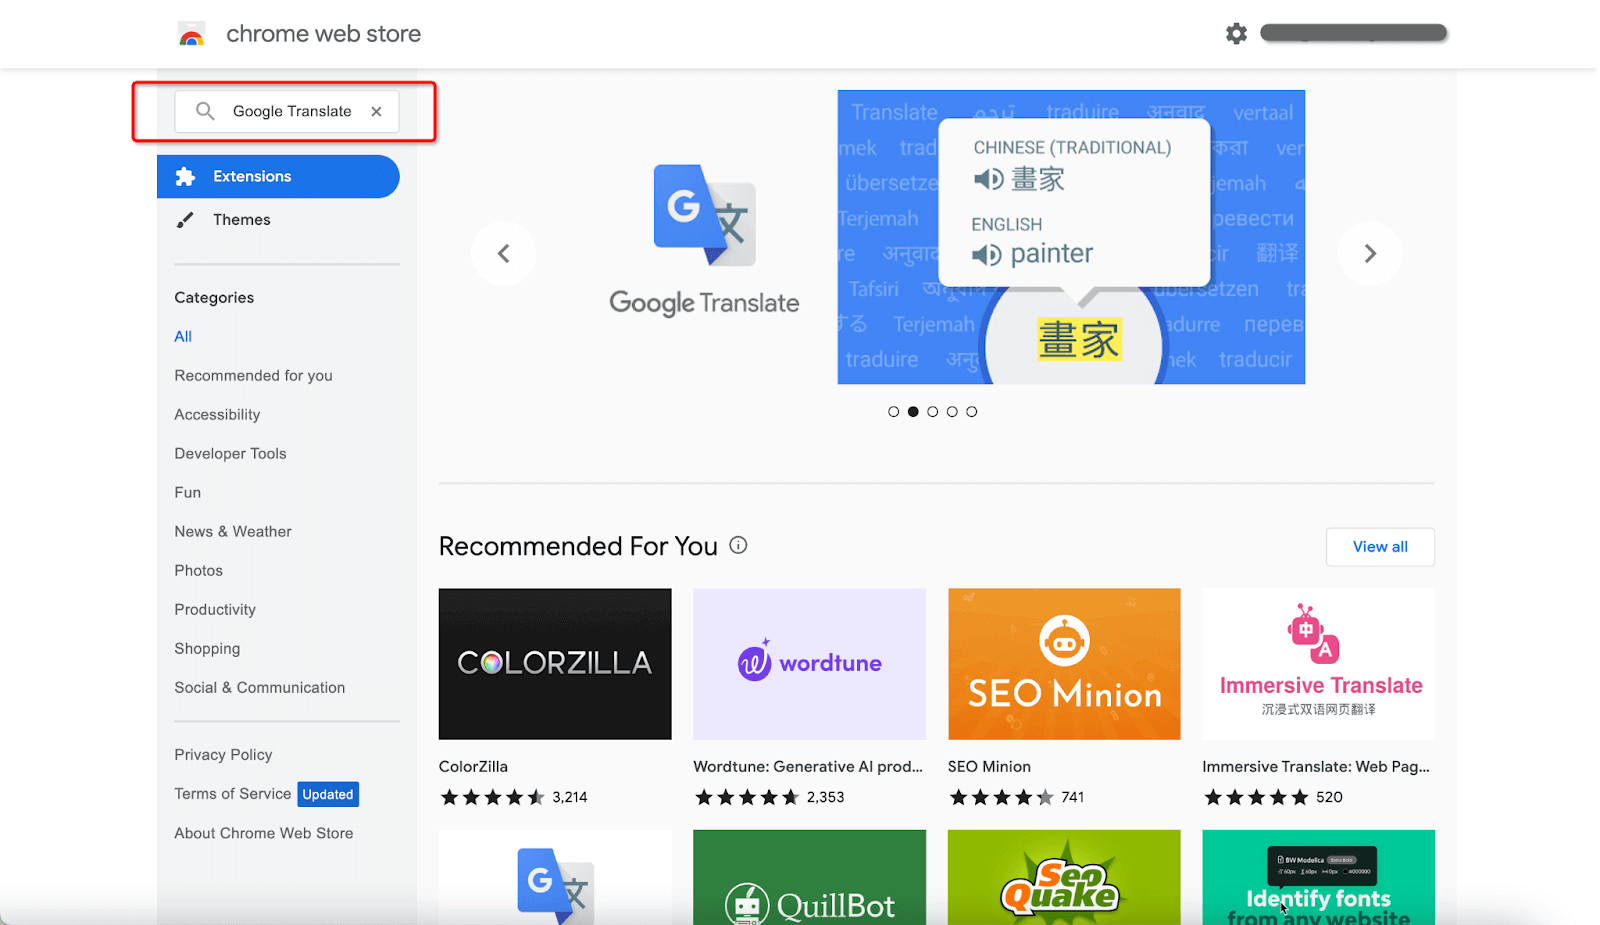Open the Accessibility category

coord(217,415)
